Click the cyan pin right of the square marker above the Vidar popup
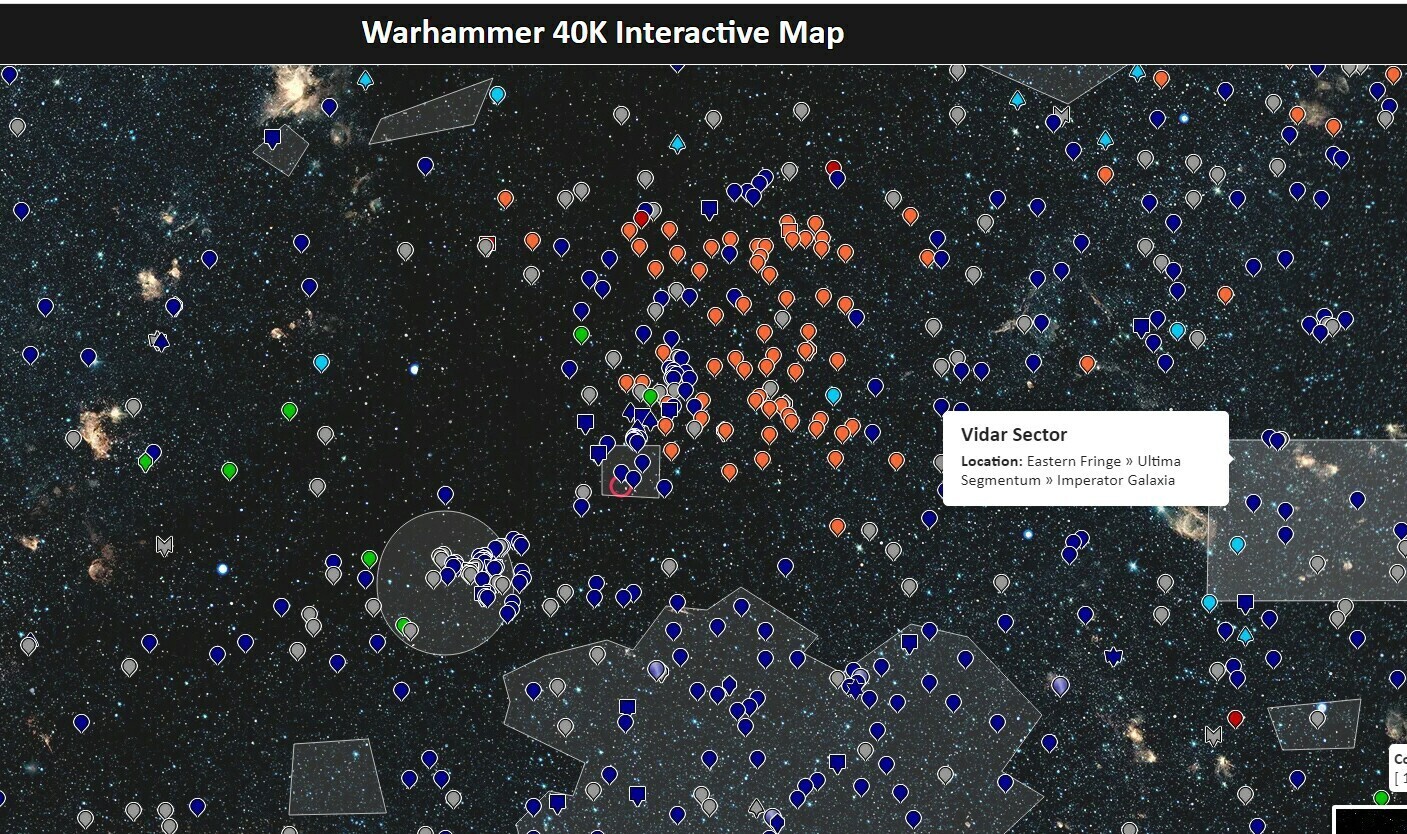Screen dimensions: 1407x834 (x=1177, y=330)
